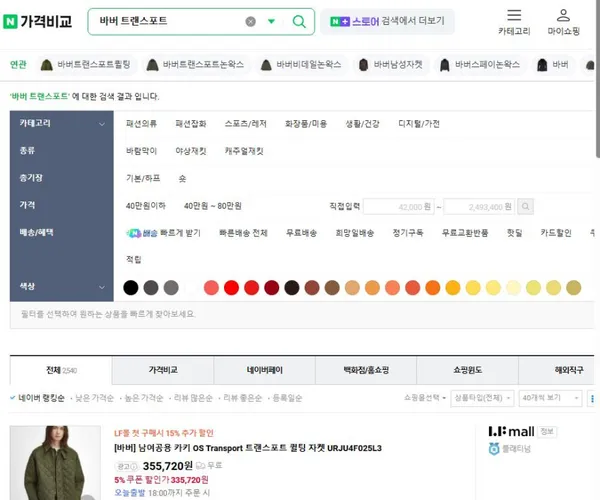Open the 쇼핑몰선택 dropdown
600x500 pixels.
(425, 398)
